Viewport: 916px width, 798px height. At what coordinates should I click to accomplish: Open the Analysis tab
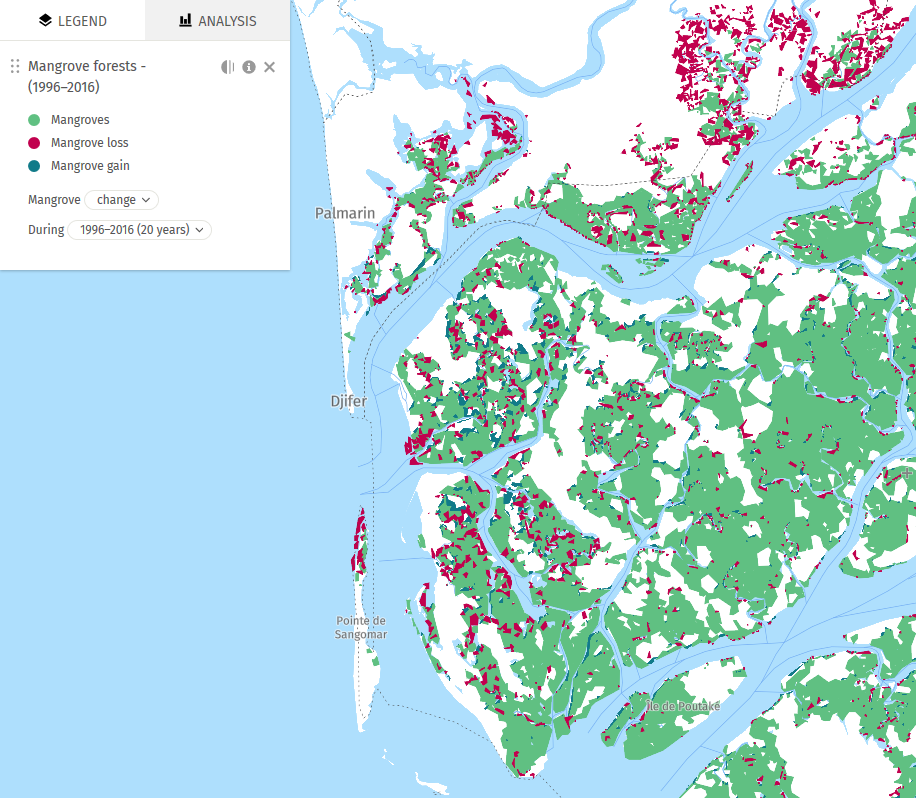click(217, 20)
